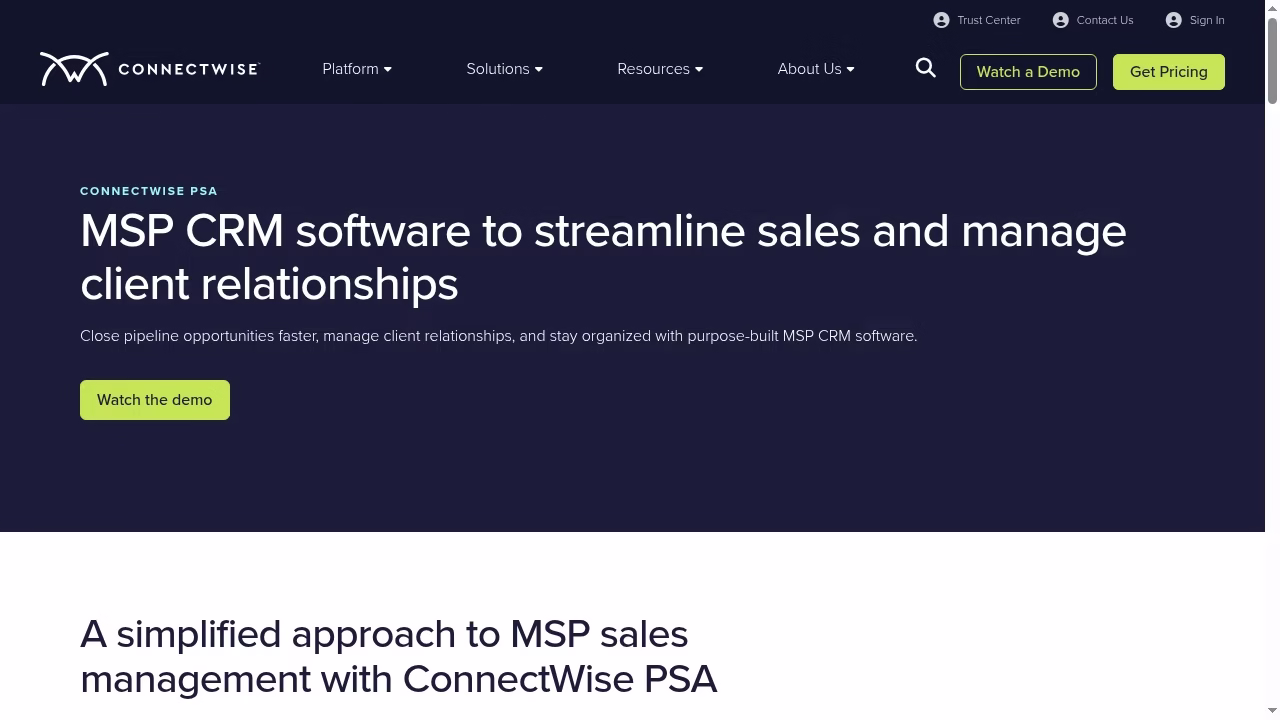This screenshot has height=720, width=1280.
Task: Click the green Watch the demo button
Action: pyautogui.click(x=155, y=400)
